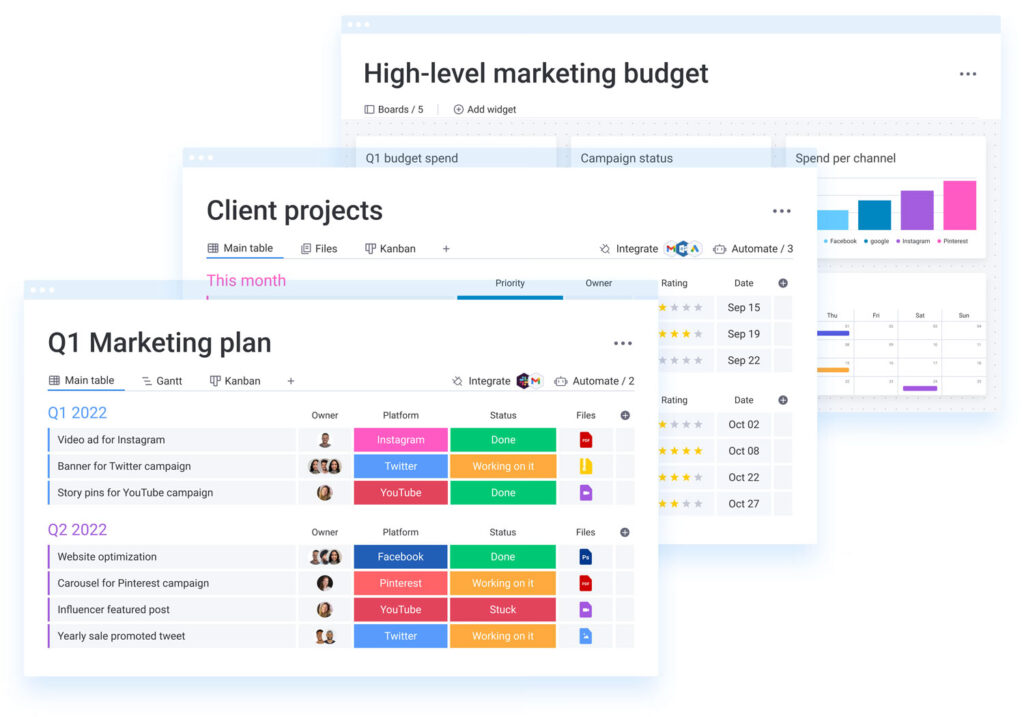
Task: Change the Instagram platform label
Action: coord(401,440)
